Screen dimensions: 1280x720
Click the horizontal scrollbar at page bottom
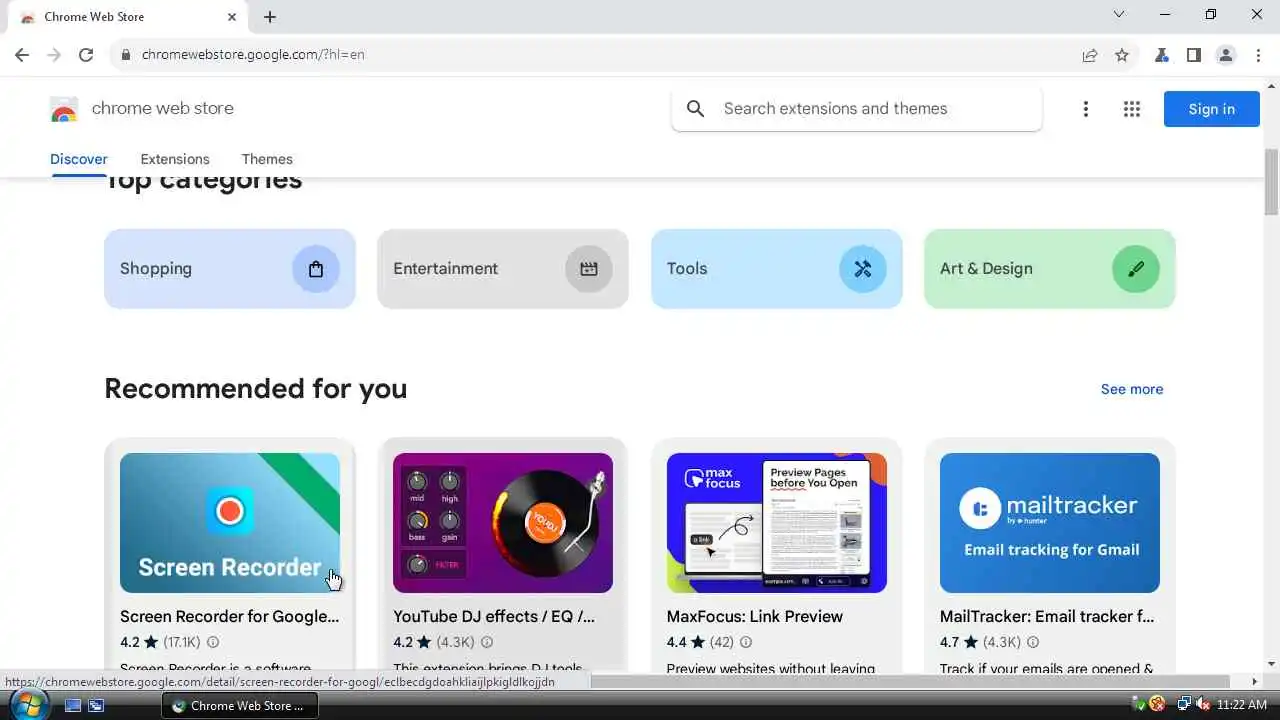[x=910, y=682]
